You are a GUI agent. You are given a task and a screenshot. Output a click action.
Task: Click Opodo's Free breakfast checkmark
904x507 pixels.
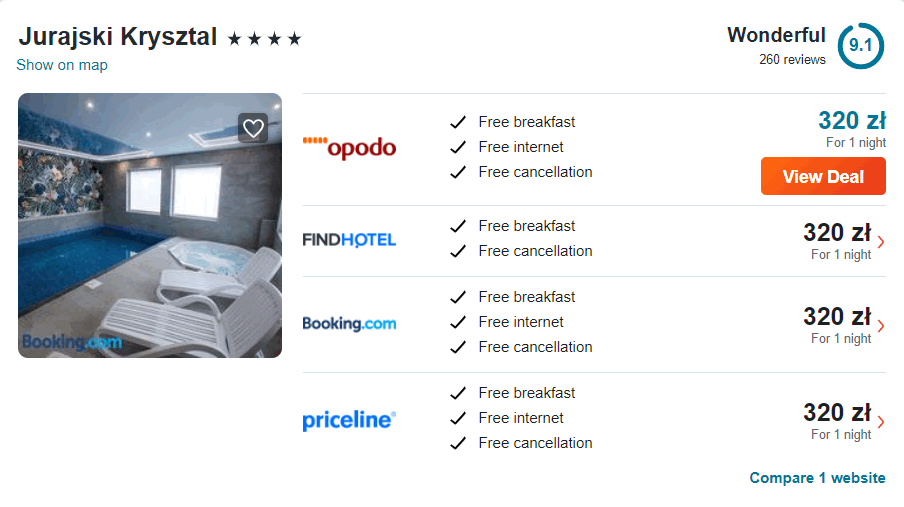click(458, 122)
